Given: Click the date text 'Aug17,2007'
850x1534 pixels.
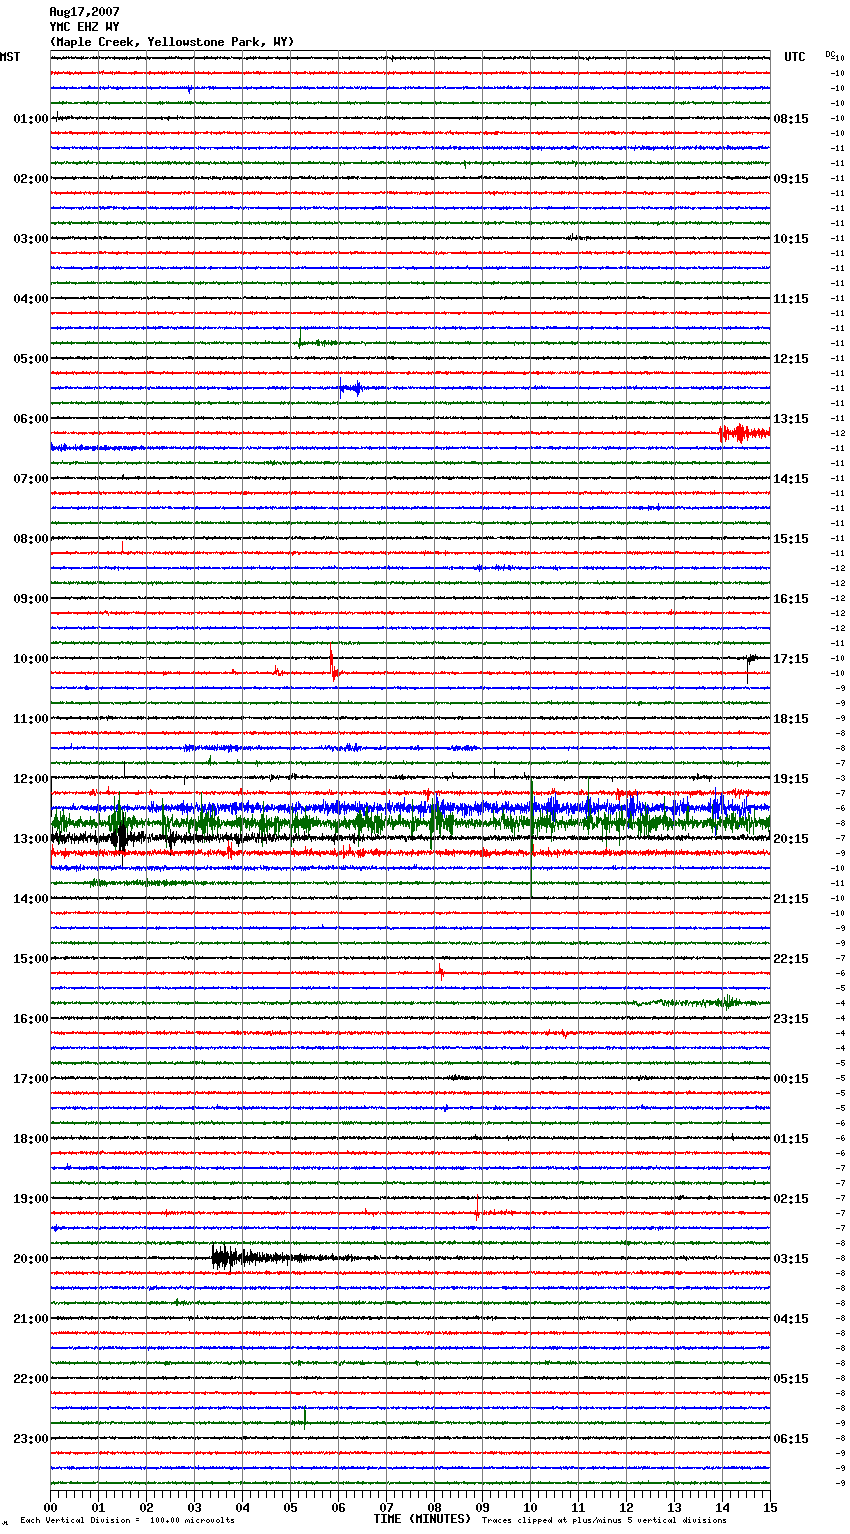Looking at the screenshot, I should tap(84, 12).
